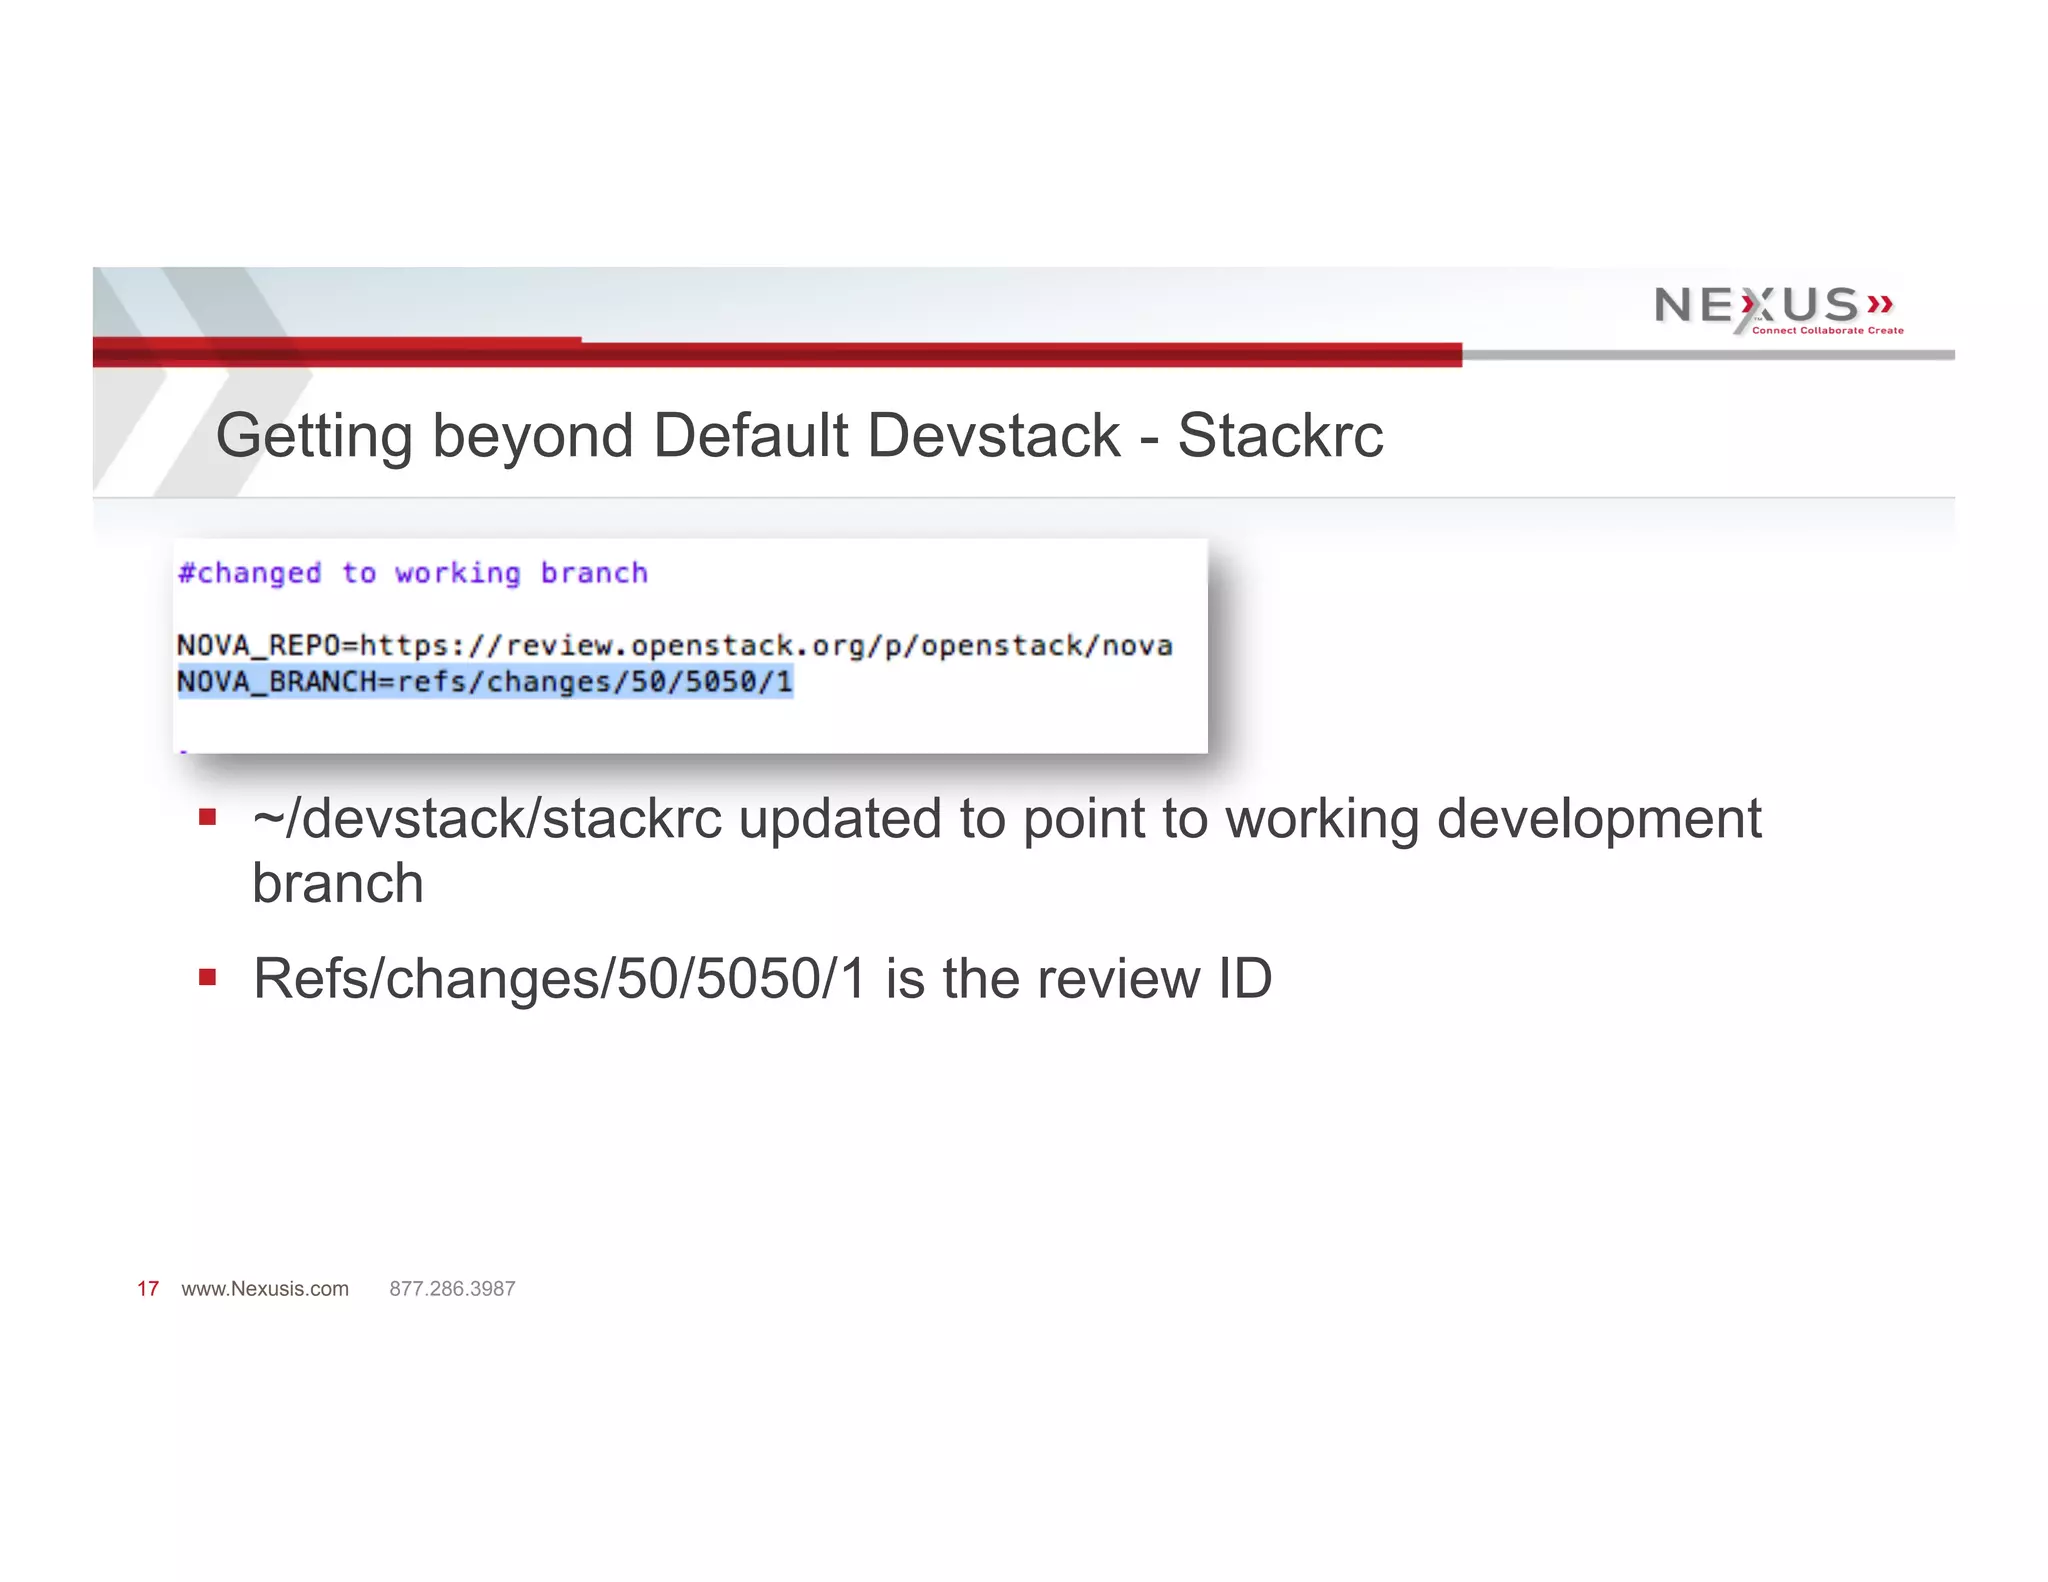Select the '#changed to working branch' comment line
This screenshot has width=2048, height=1582.
(412, 573)
